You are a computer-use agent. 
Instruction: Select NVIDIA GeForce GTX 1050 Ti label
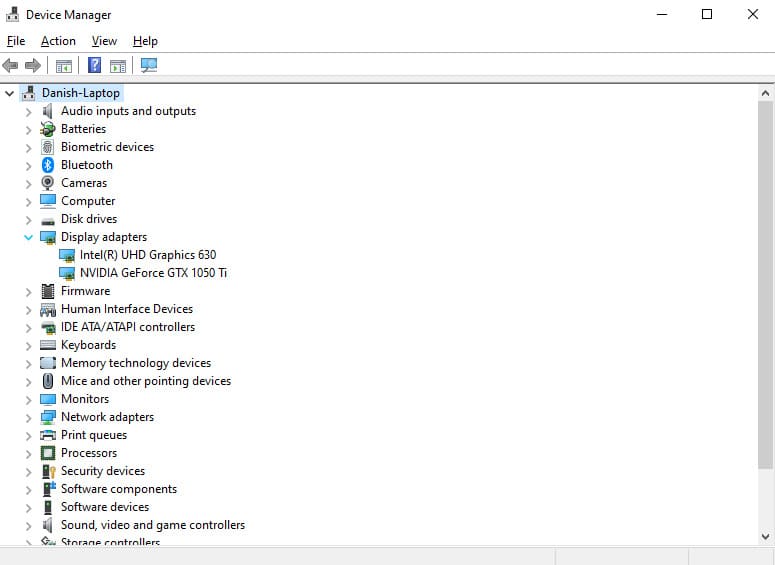pyautogui.click(x=153, y=273)
